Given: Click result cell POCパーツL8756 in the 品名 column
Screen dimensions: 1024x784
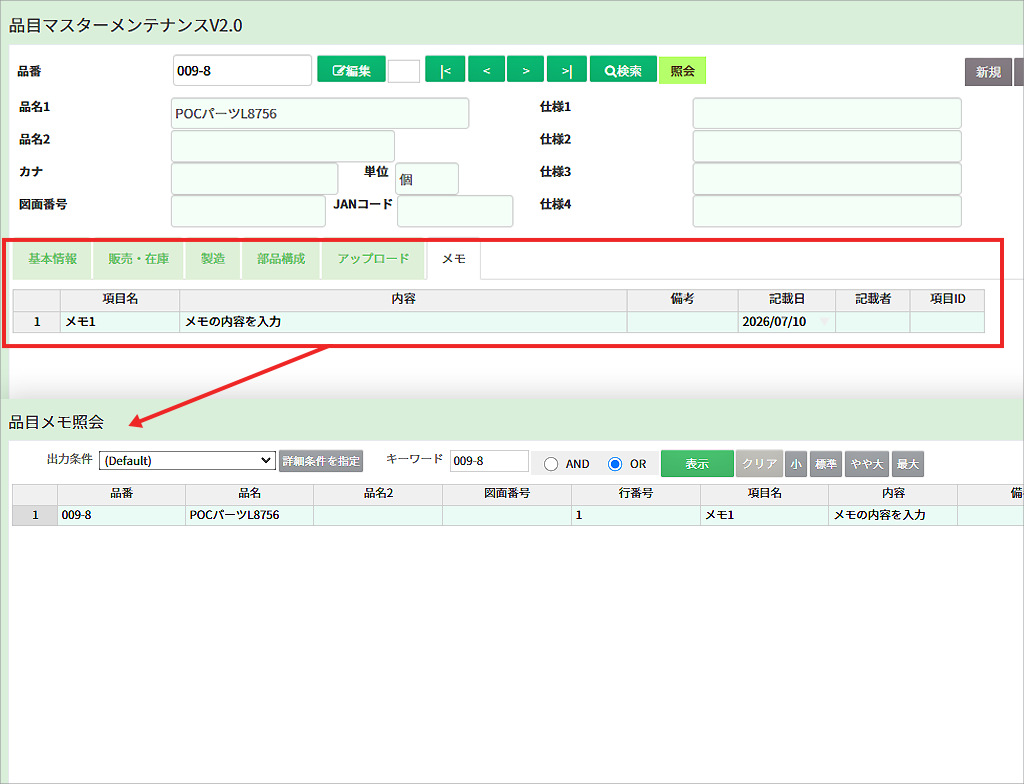Looking at the screenshot, I should pos(249,515).
